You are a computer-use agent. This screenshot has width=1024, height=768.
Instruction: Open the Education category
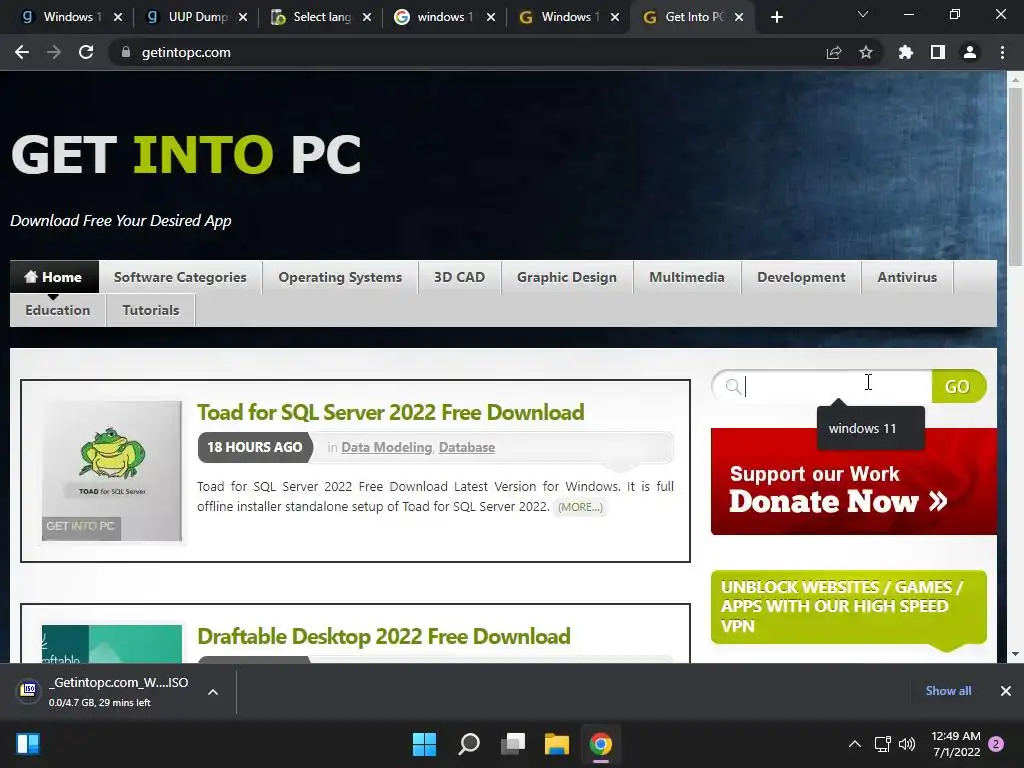pos(57,310)
